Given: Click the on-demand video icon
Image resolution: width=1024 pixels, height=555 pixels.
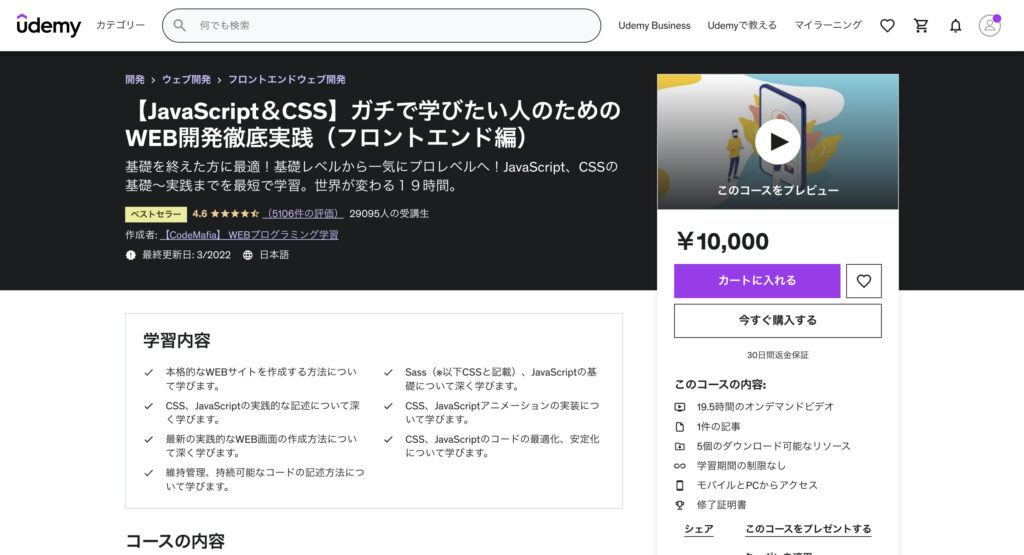Looking at the screenshot, I should [680, 407].
